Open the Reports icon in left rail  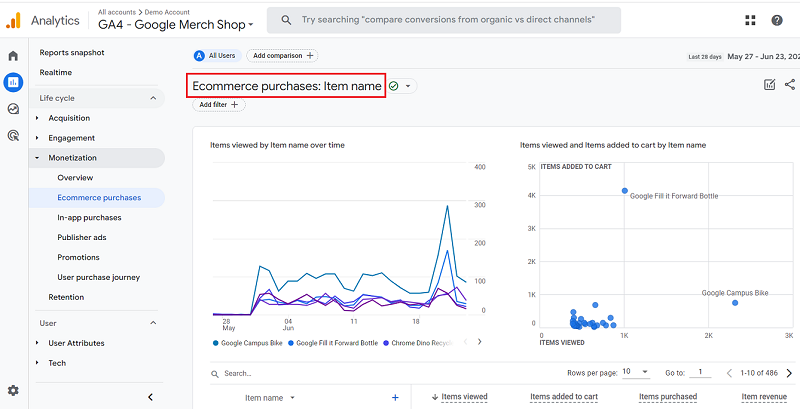point(13,82)
